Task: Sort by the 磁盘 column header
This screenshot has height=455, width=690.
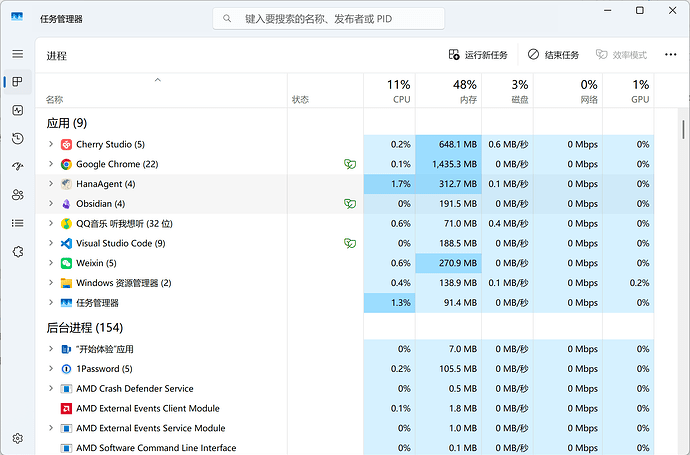Action: tap(507, 91)
